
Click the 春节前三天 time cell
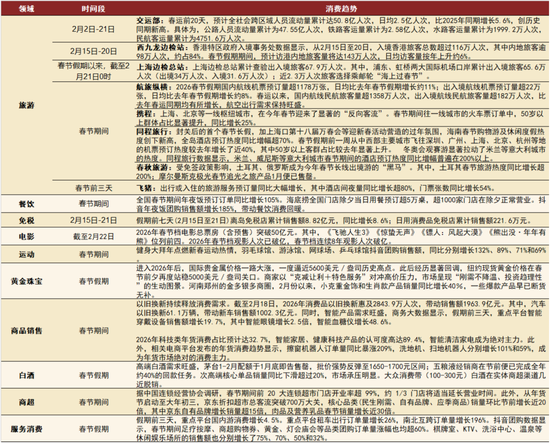pos(93,188)
